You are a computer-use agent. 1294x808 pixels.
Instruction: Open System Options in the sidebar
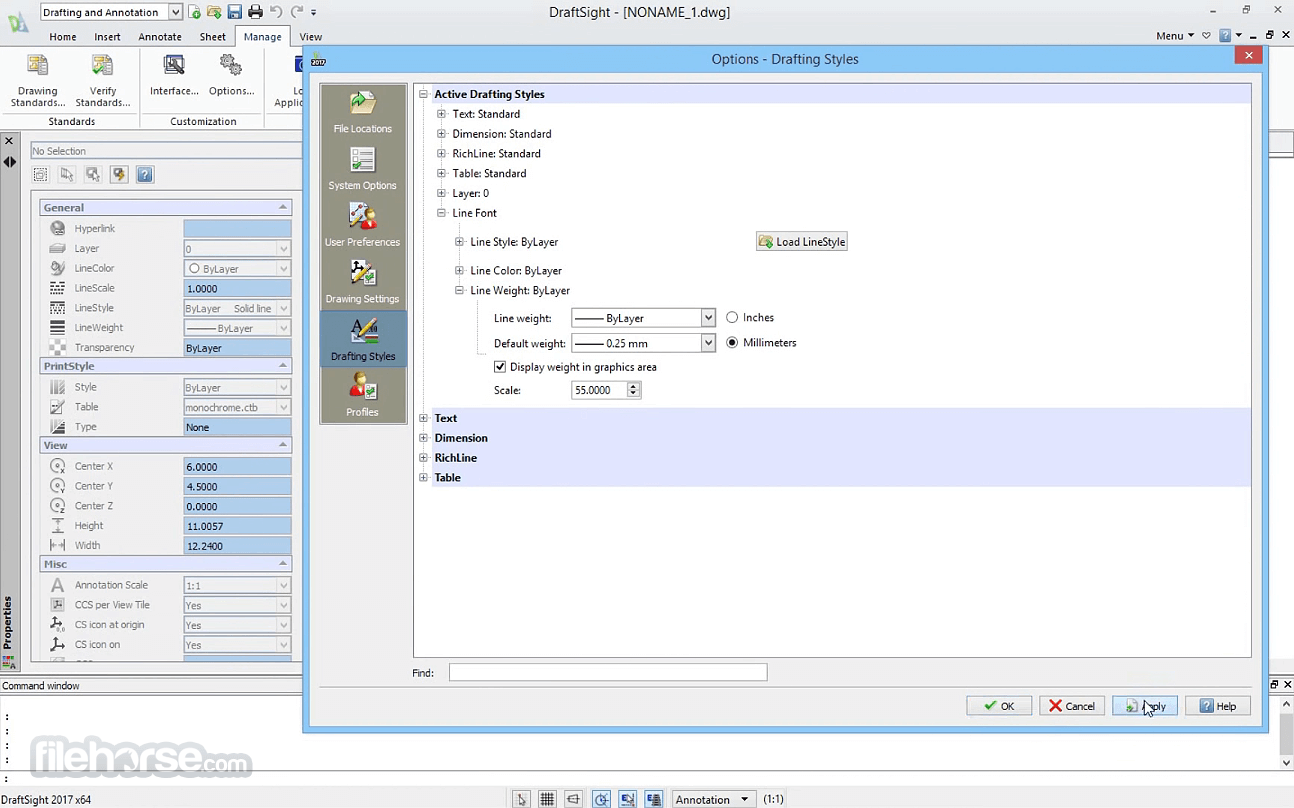pyautogui.click(x=362, y=169)
